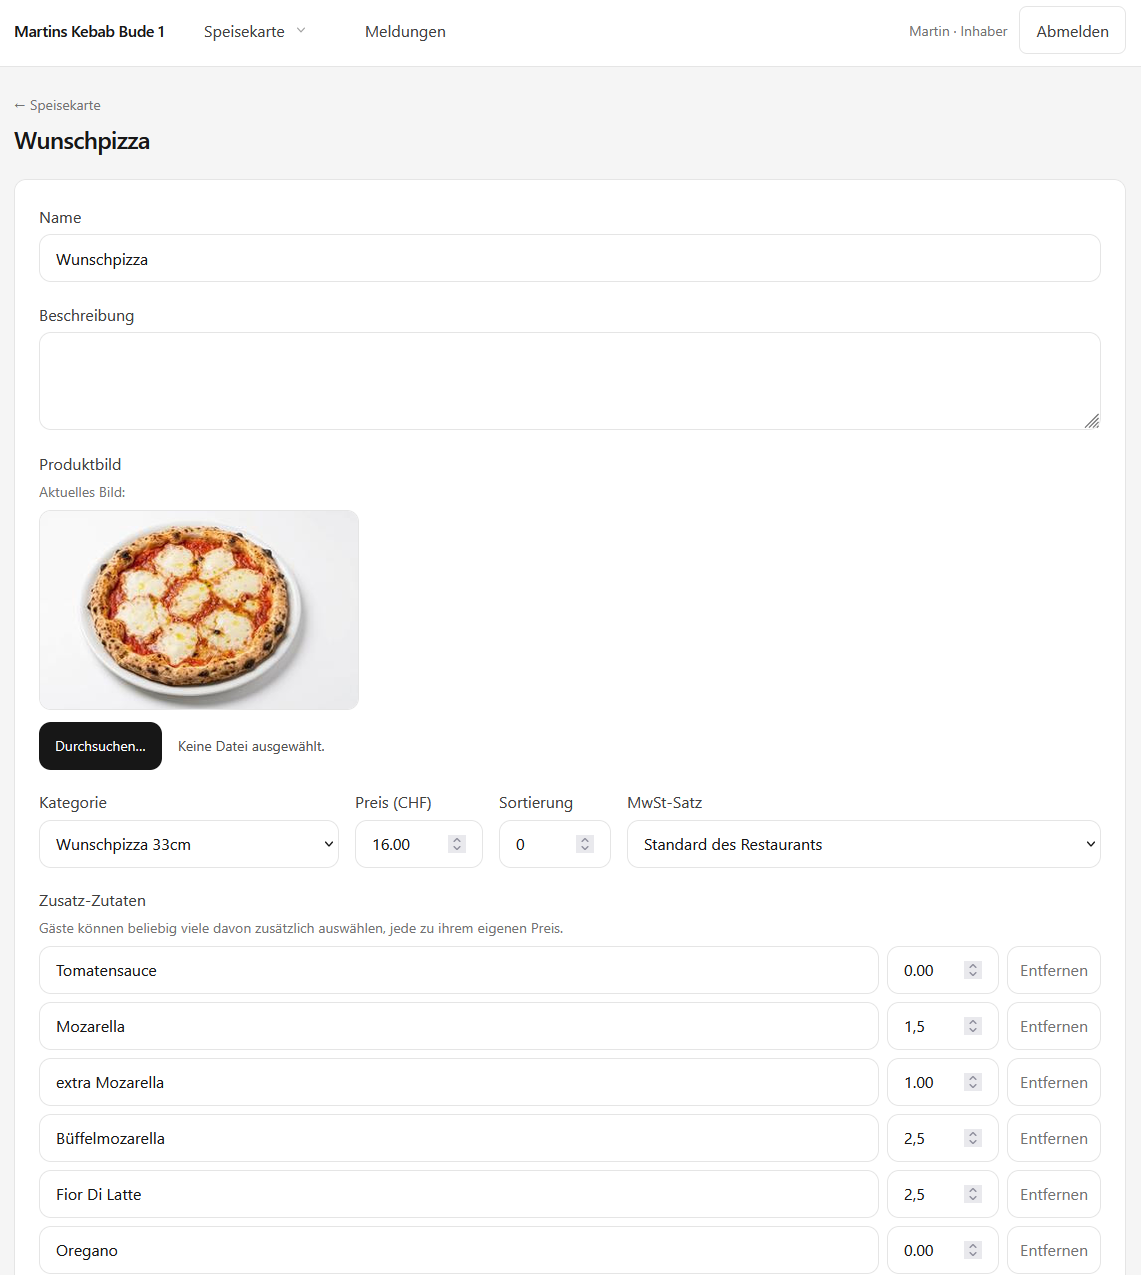Screen dimensions: 1141x1275
Task: Edit the Fior Di Latte ingredient name field
Action: (459, 1194)
